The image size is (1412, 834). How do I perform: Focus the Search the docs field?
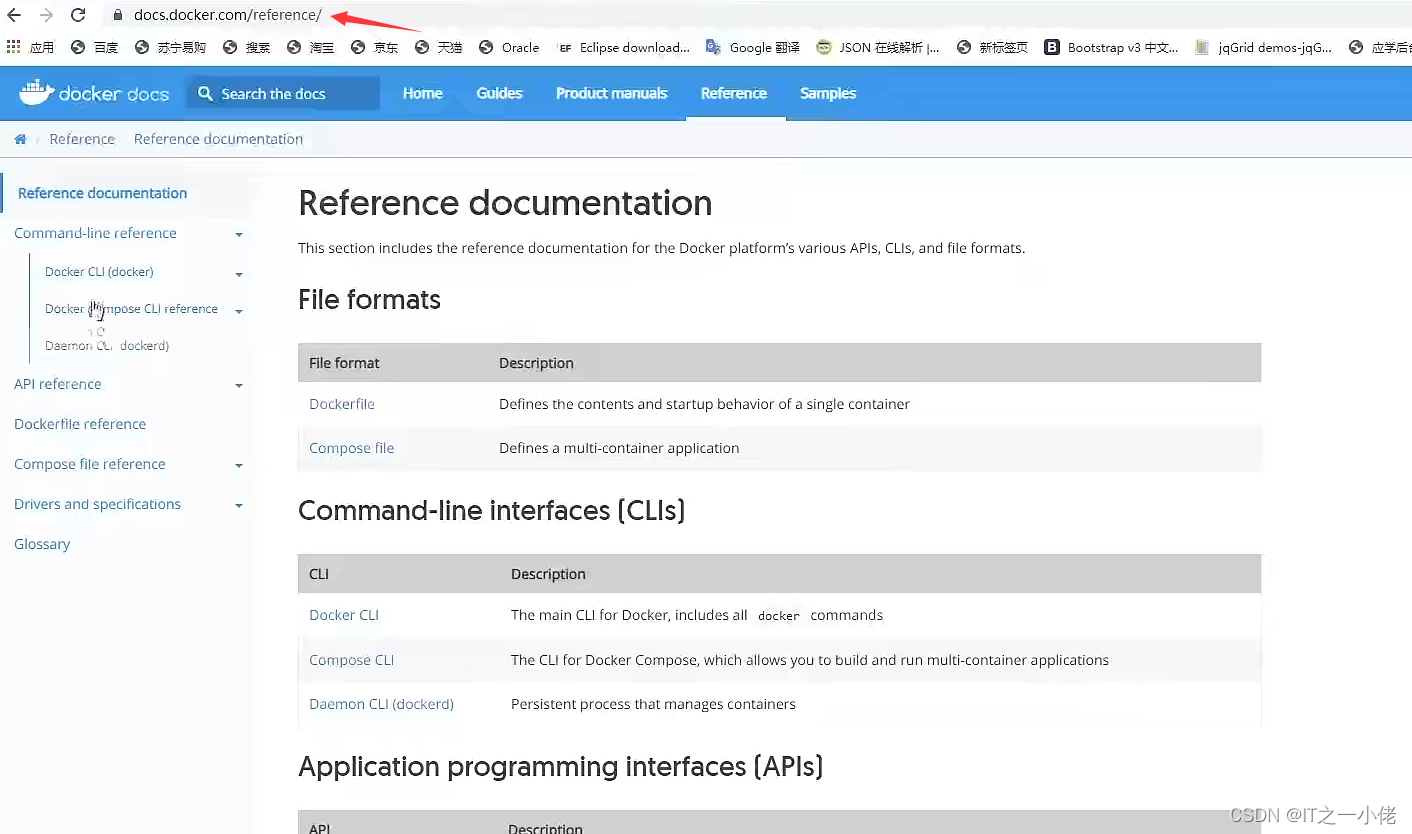[x=284, y=93]
